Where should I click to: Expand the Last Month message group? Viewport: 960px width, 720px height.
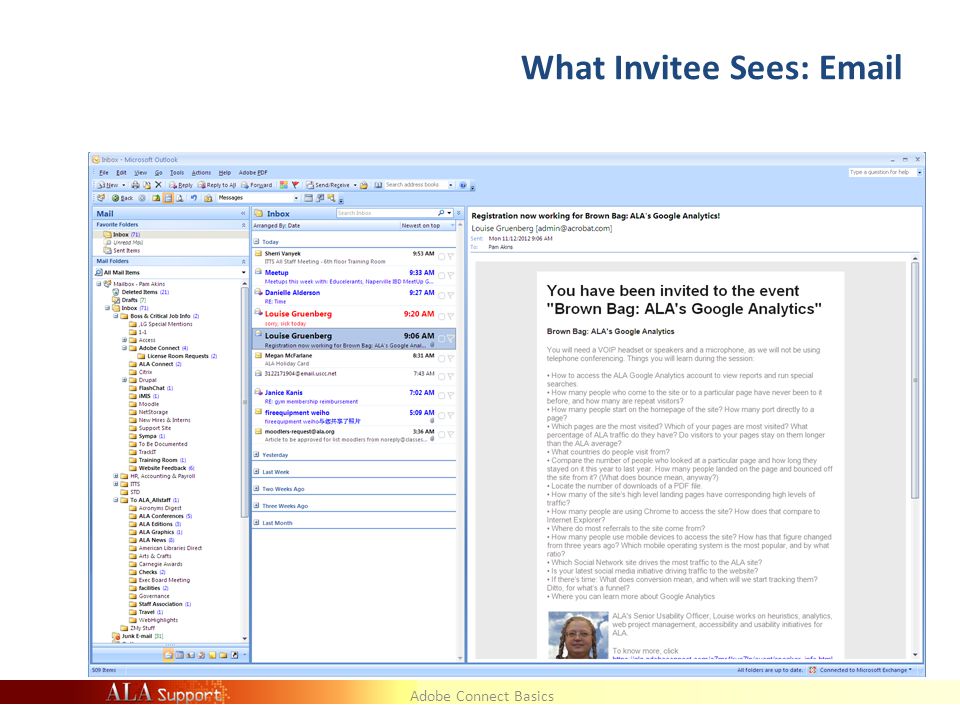click(x=257, y=523)
